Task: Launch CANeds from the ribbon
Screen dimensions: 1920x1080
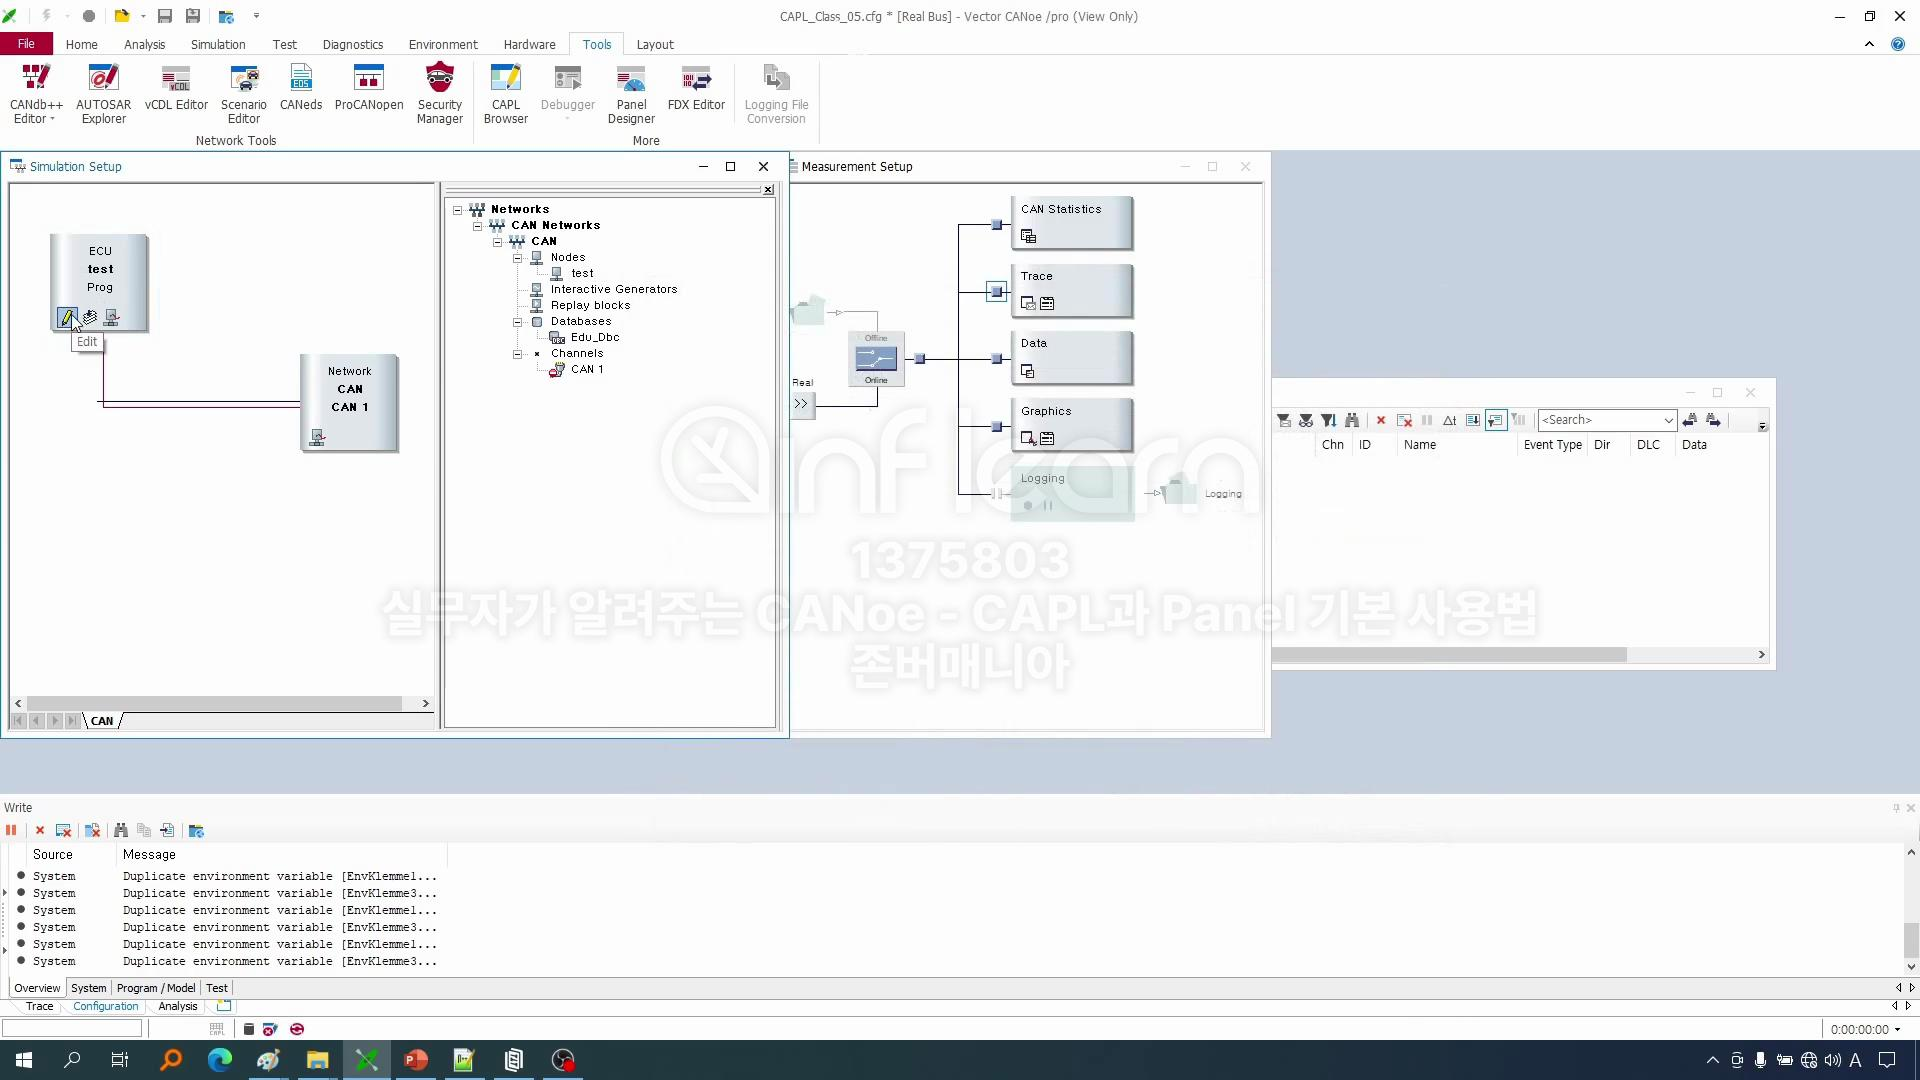Action: (x=301, y=88)
